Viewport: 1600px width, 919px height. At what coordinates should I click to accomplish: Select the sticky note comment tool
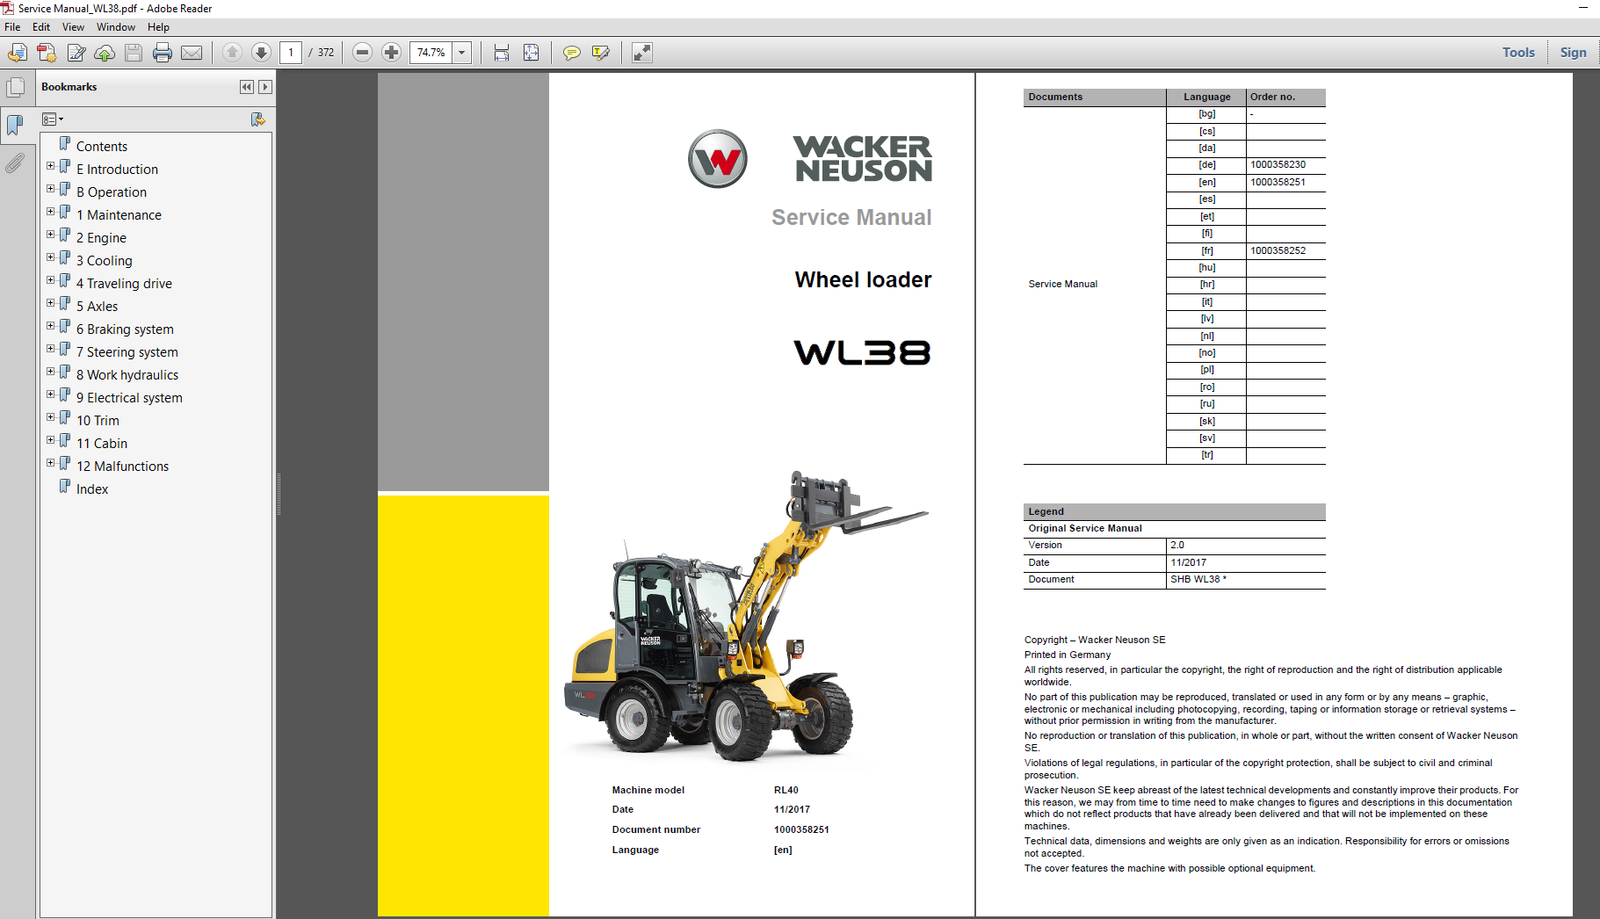coord(570,52)
